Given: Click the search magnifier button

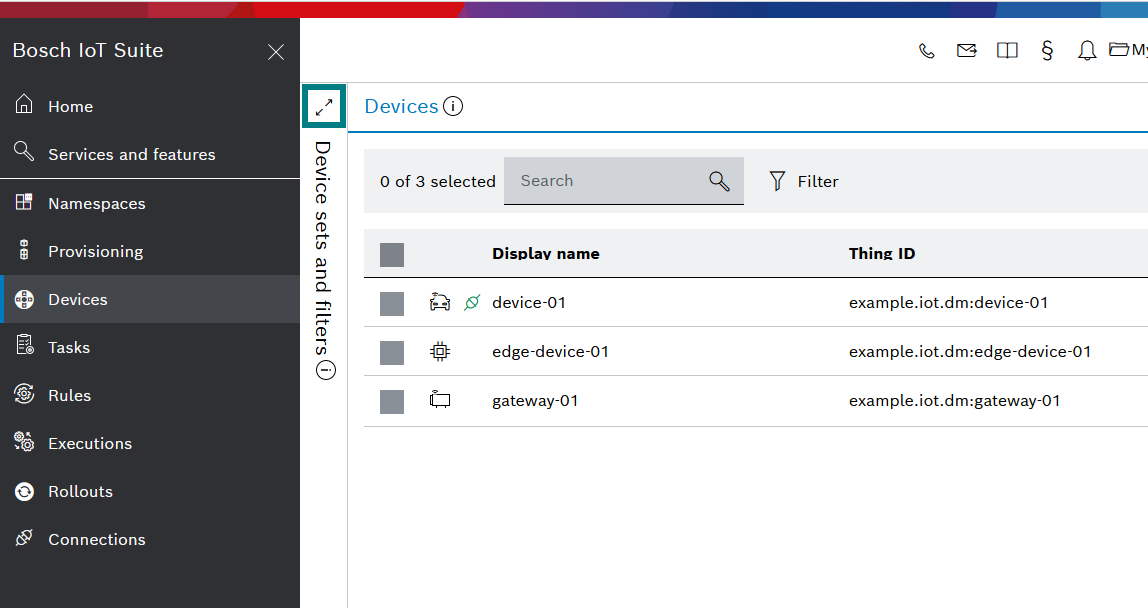Looking at the screenshot, I should pos(719,181).
